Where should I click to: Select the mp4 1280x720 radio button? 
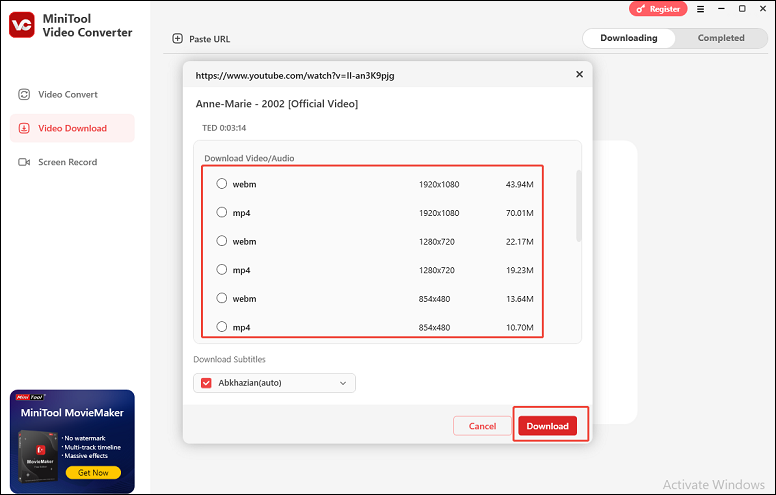[x=222, y=269]
